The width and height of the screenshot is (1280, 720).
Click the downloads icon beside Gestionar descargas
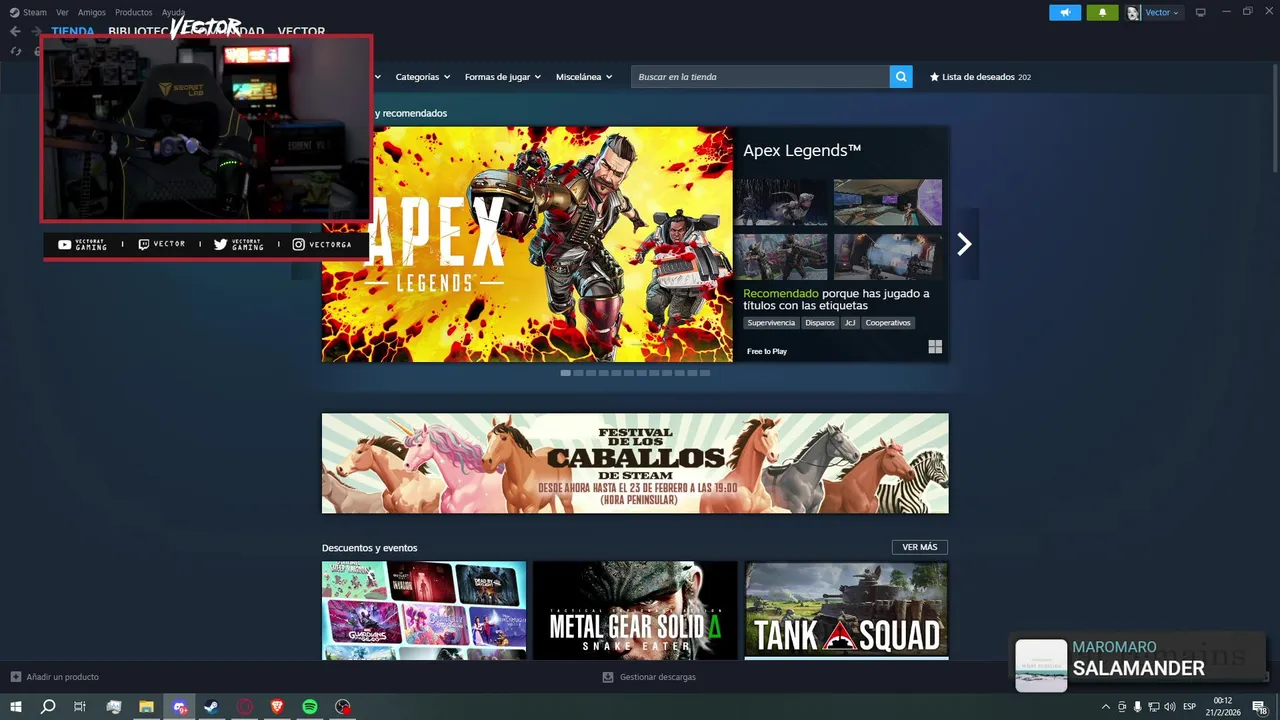pos(608,677)
